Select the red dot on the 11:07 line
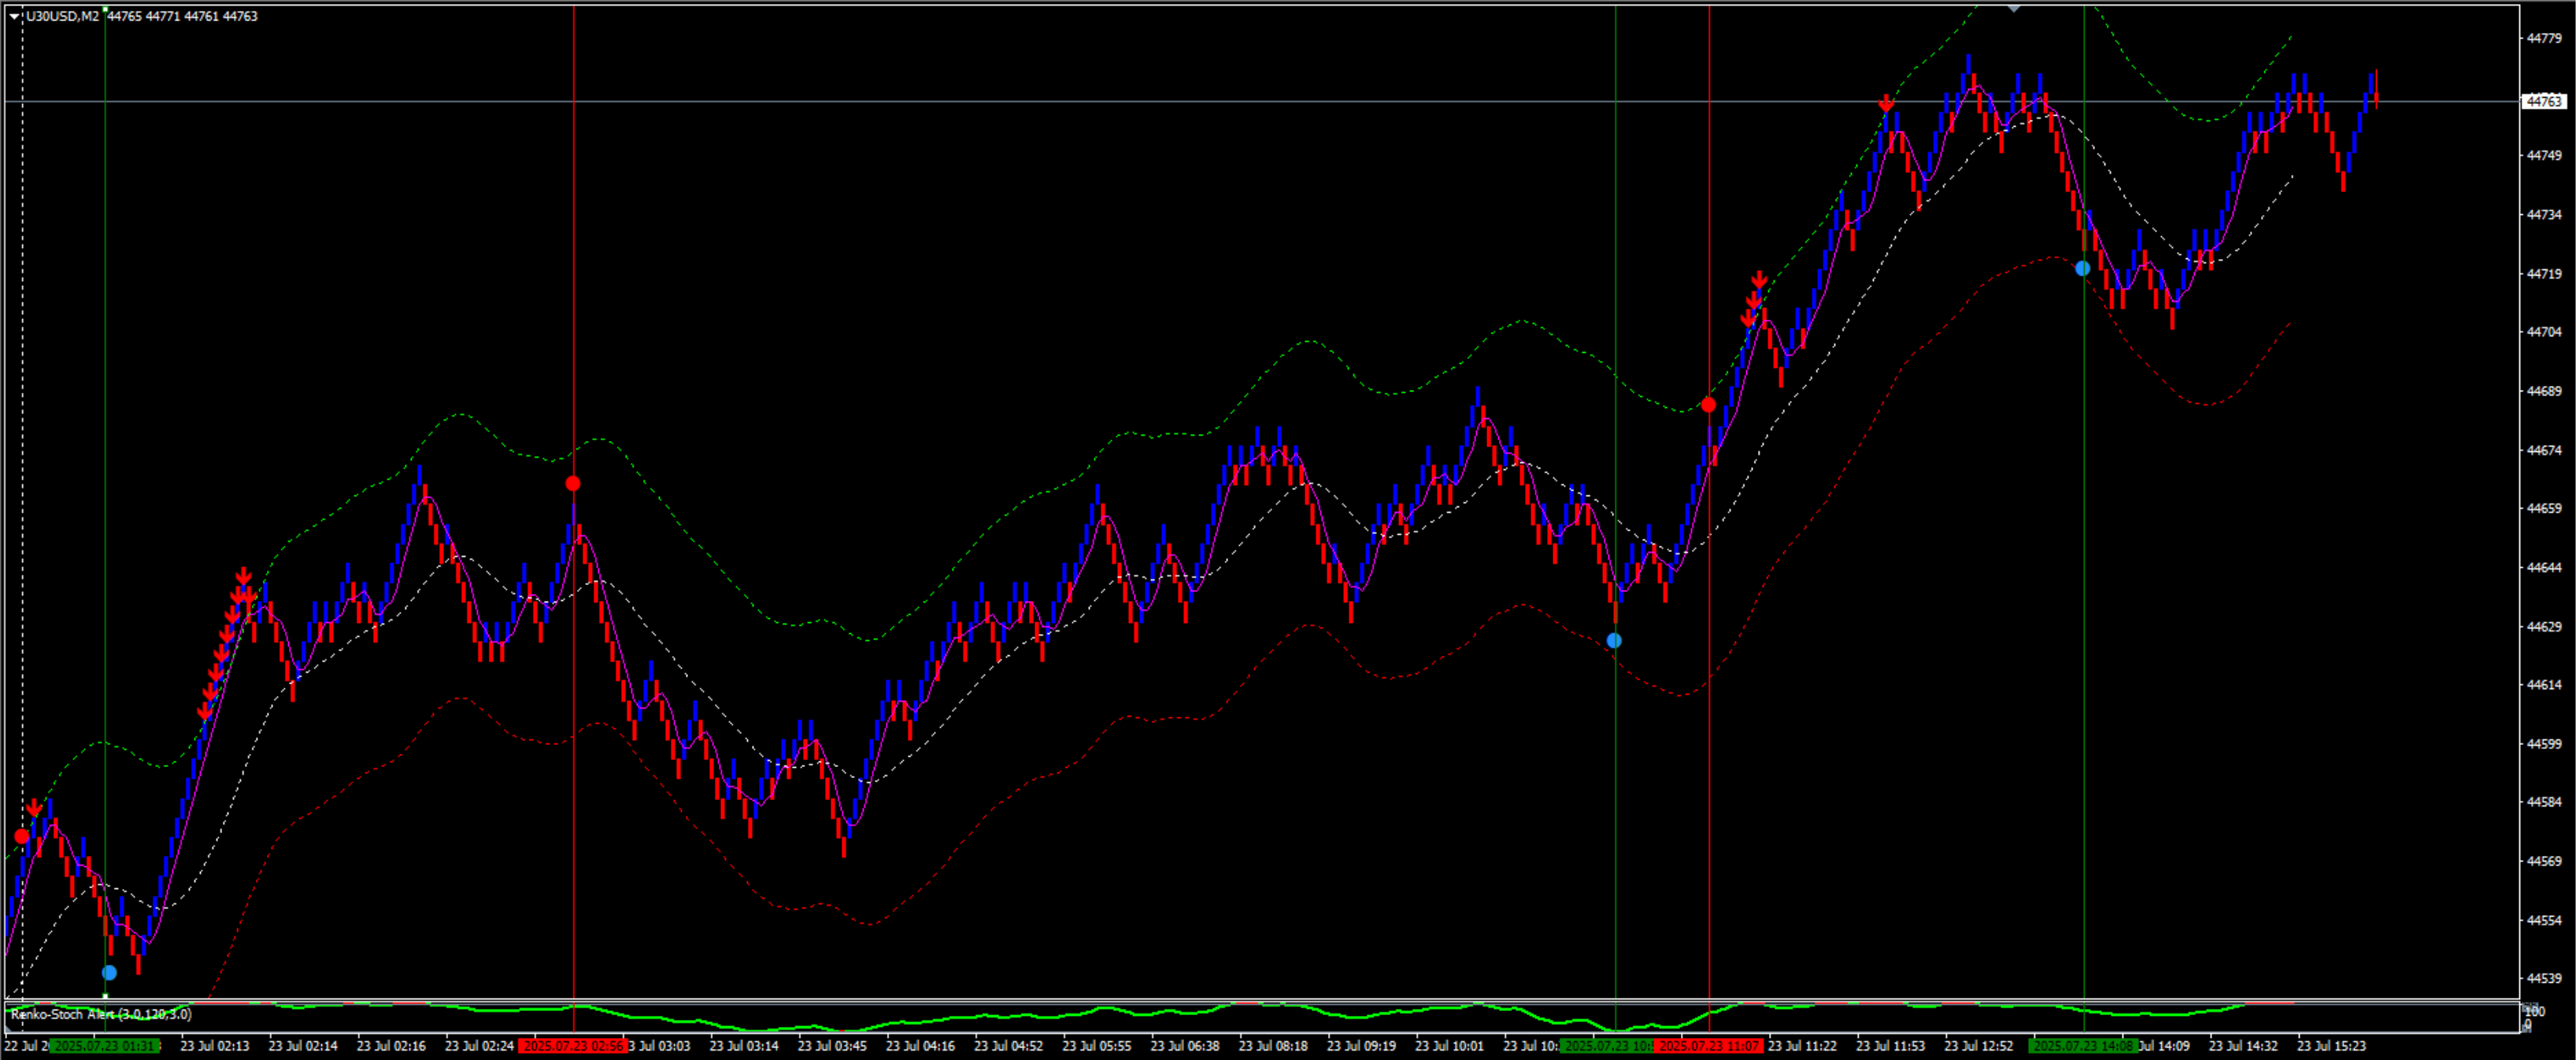The height and width of the screenshot is (1060, 2576). click(1709, 405)
